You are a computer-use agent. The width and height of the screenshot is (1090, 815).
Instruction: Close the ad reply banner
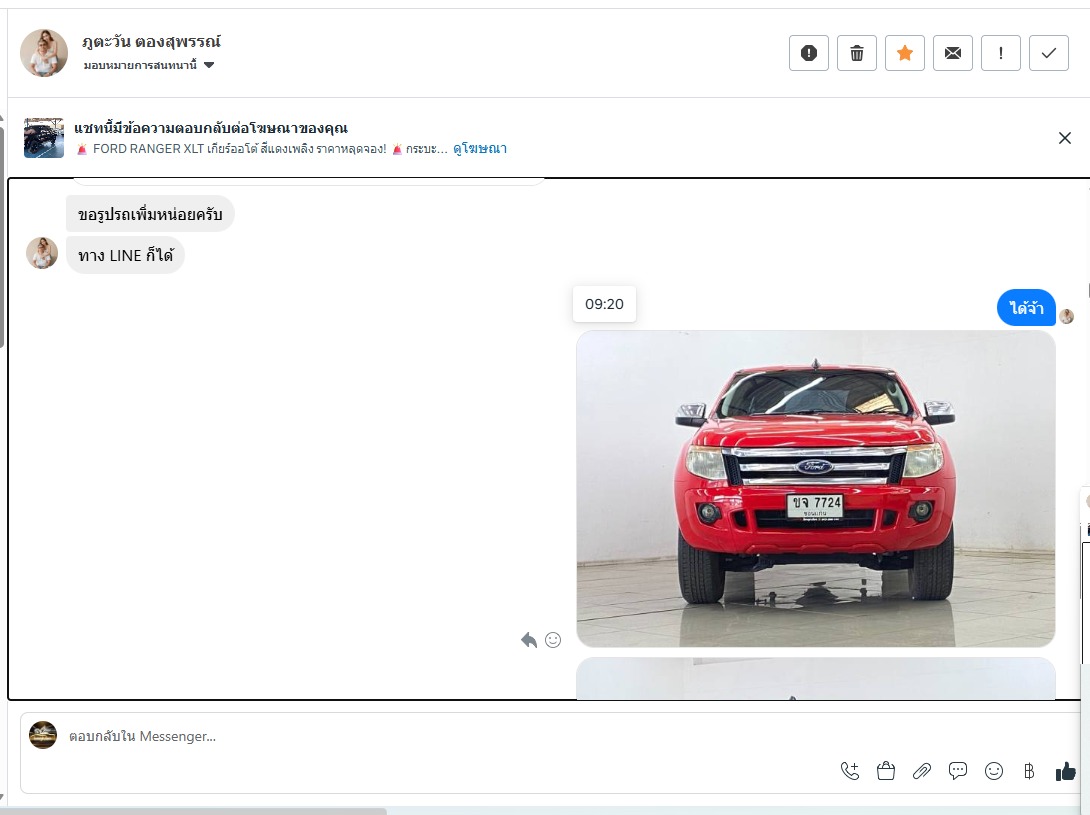(1064, 138)
